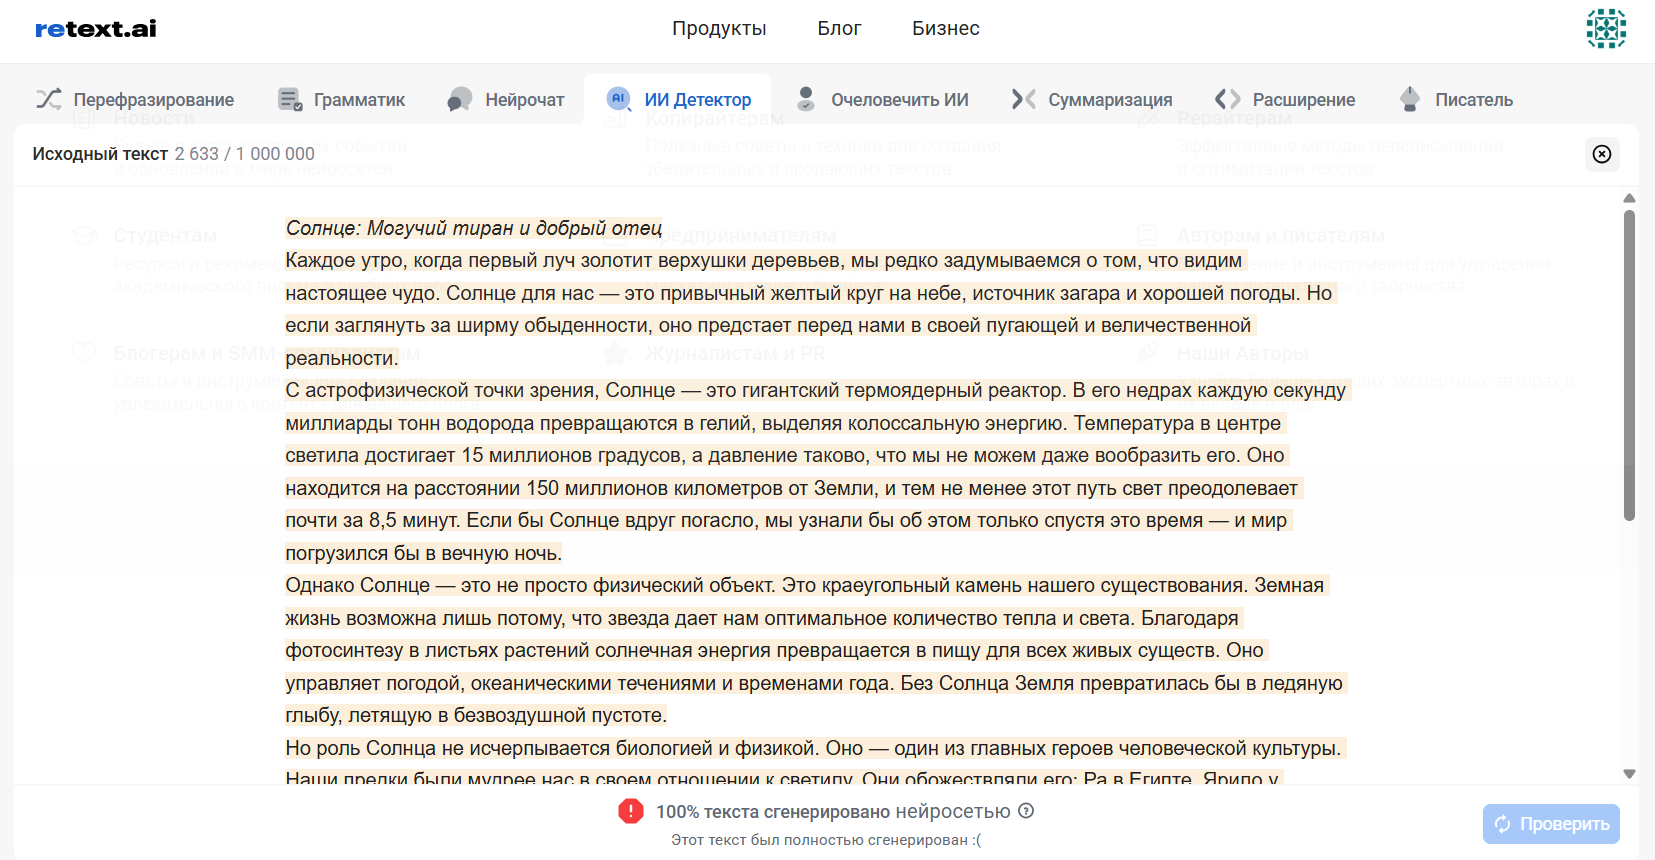Open the help question-mark icon near нейросетью

(x=1026, y=811)
